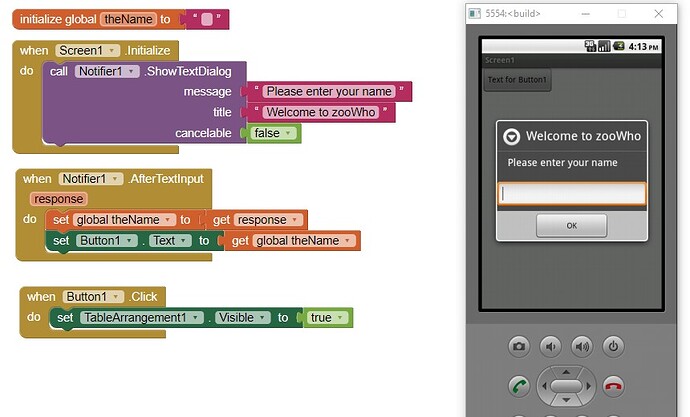Screen dimensions: 690x417
Task: Click the empty text string block
Action: (x=207, y=19)
